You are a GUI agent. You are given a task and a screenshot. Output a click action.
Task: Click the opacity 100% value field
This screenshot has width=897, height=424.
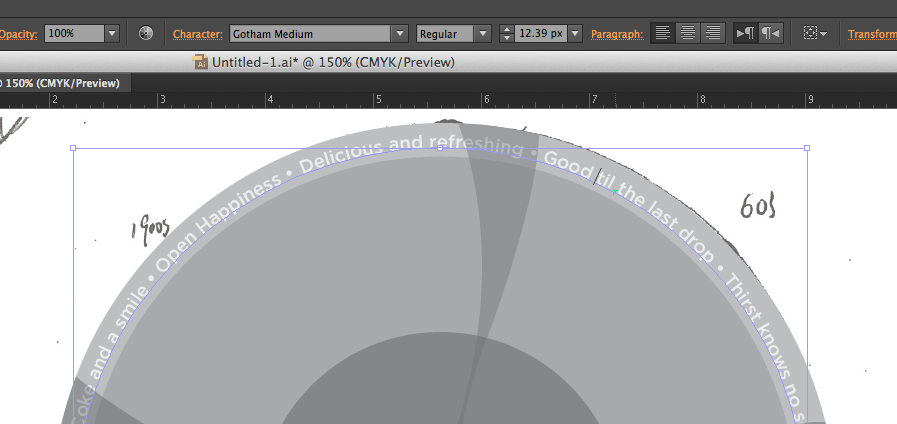point(74,33)
